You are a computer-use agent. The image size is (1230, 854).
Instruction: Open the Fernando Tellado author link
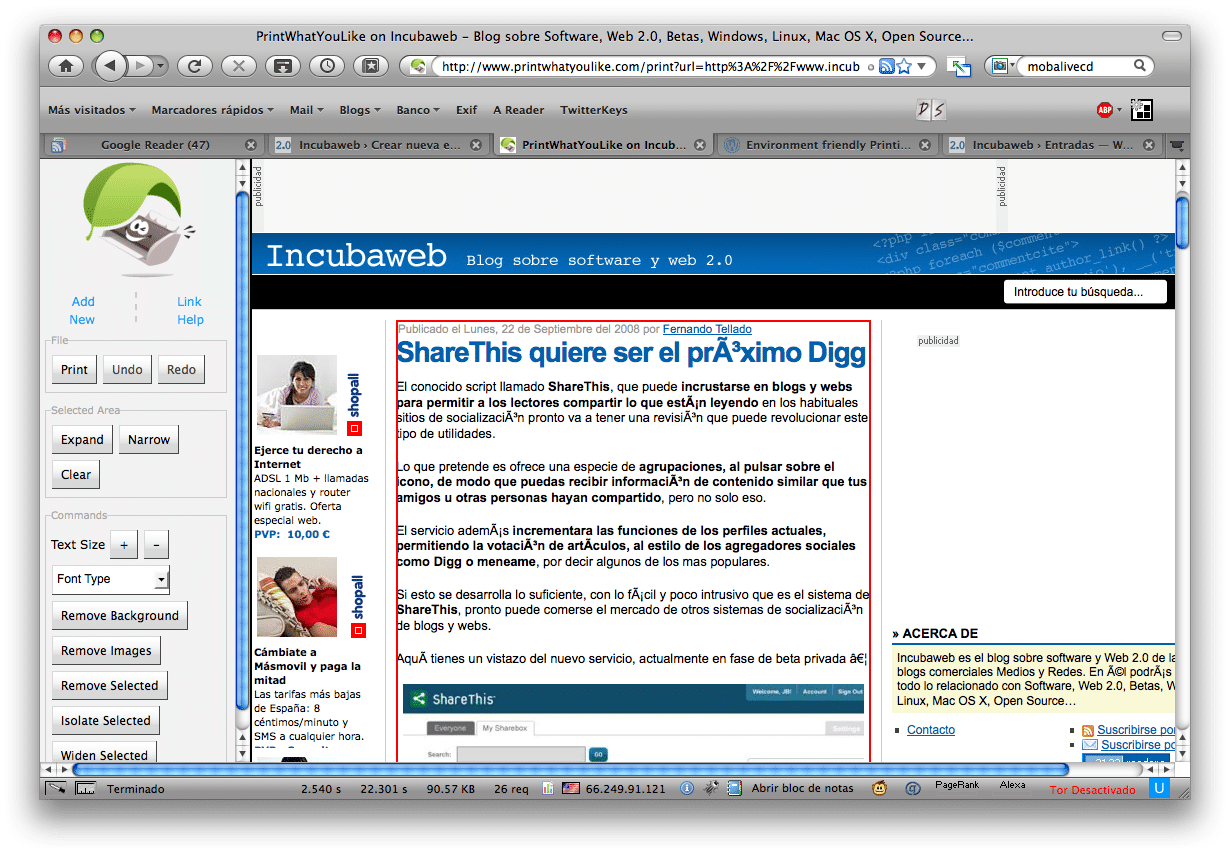tap(707, 329)
